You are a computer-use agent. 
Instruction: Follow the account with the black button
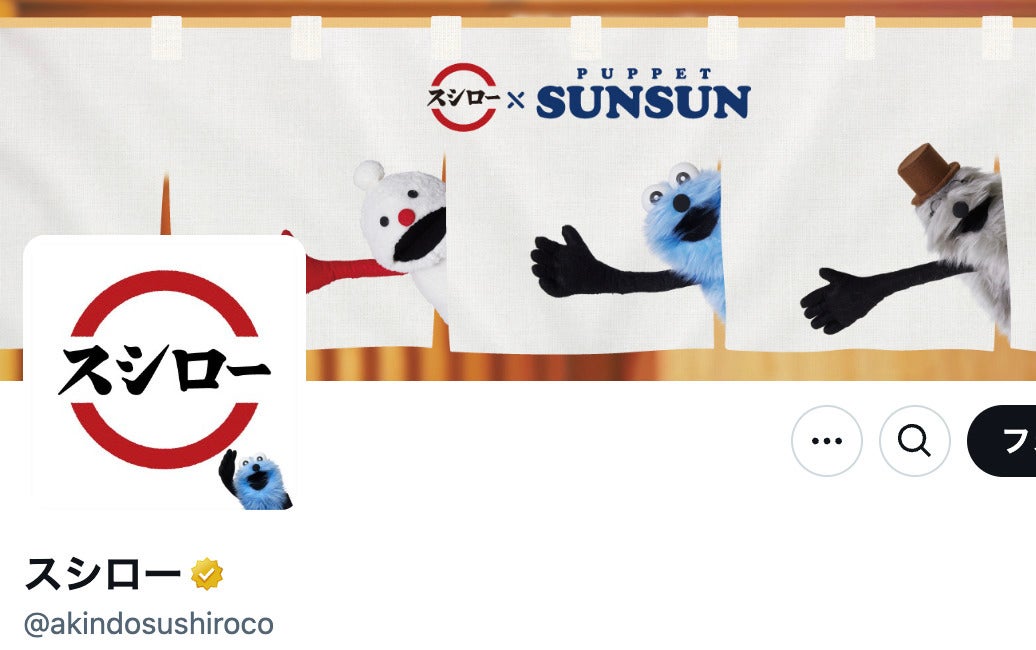[x=1002, y=441]
